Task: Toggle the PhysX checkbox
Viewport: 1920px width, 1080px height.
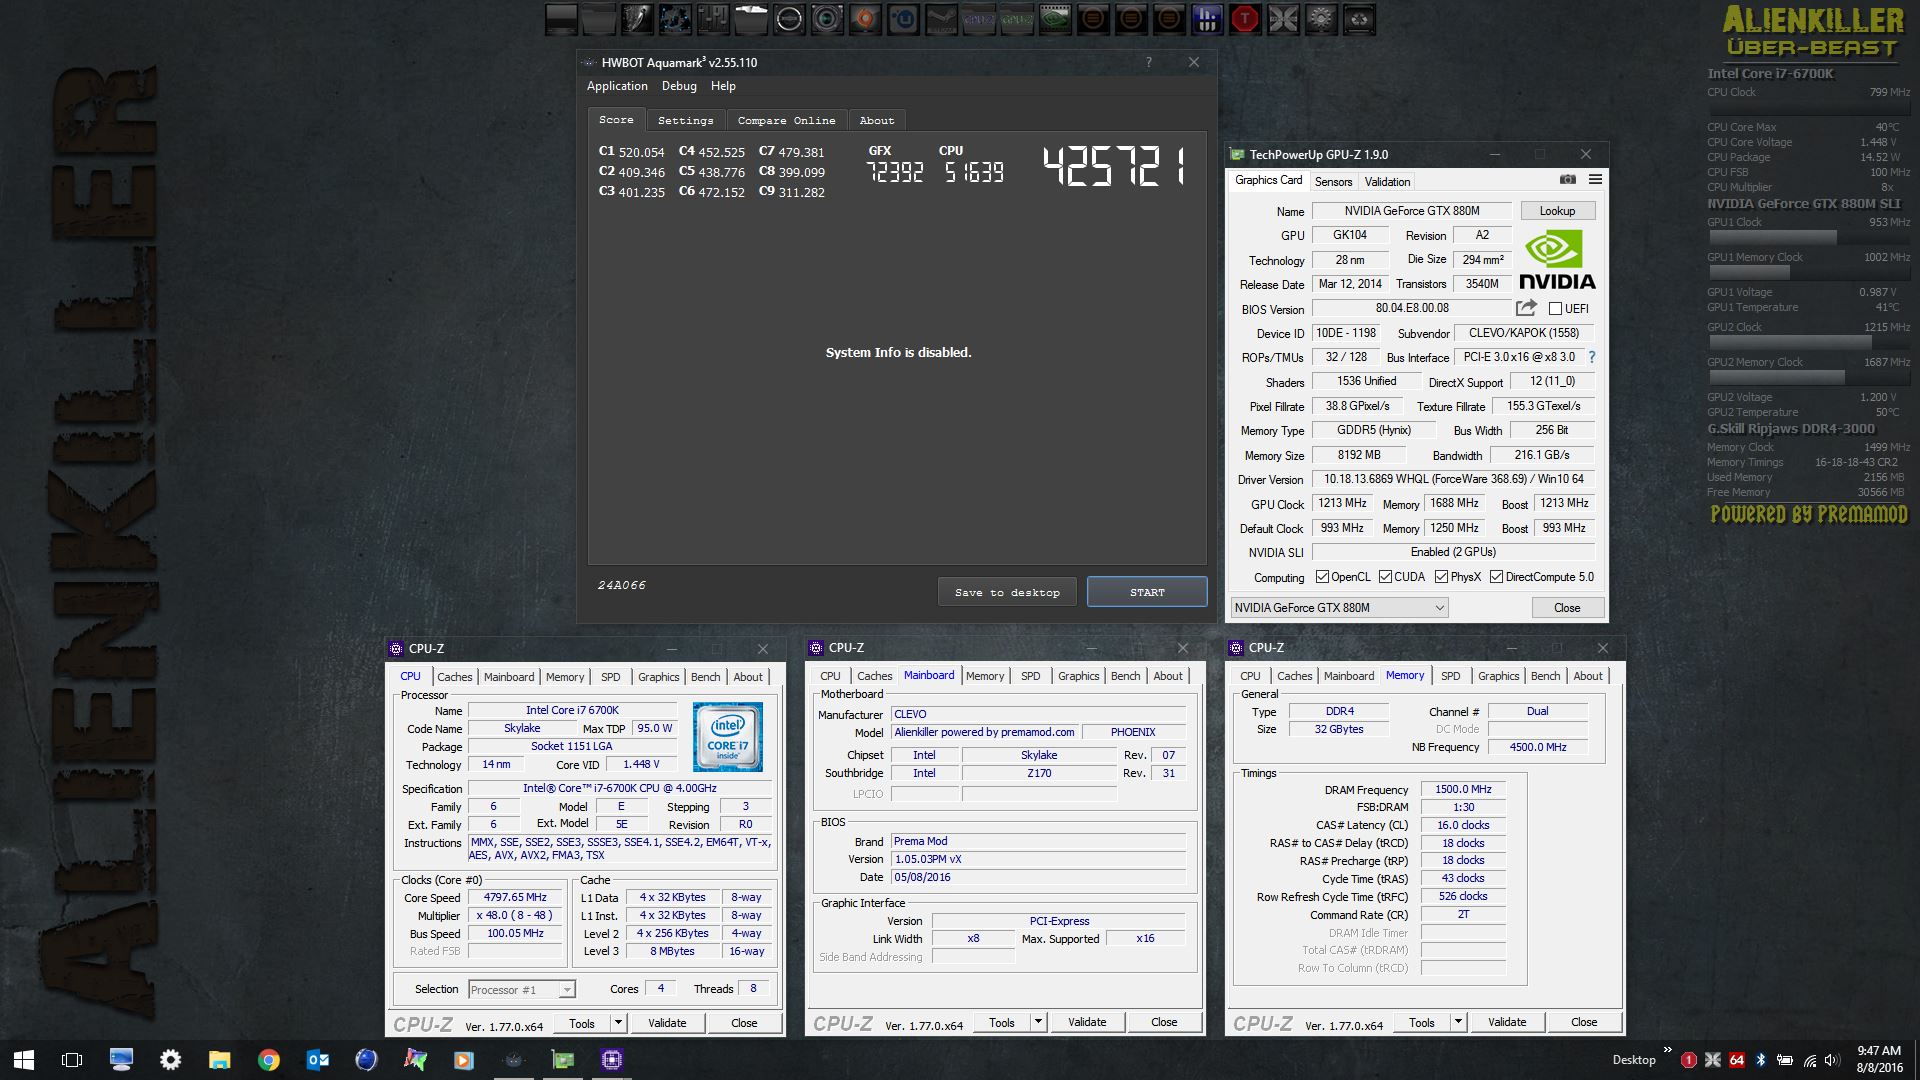Action: click(1441, 577)
